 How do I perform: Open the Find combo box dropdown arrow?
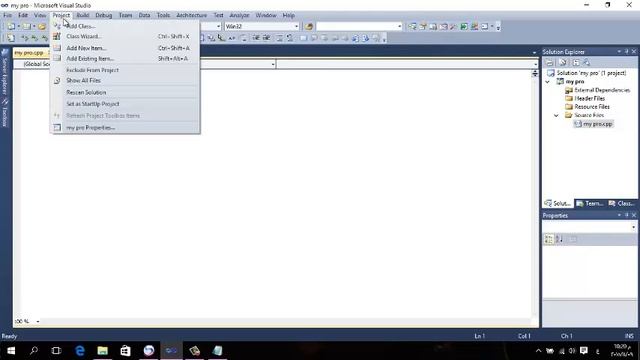coord(399,27)
